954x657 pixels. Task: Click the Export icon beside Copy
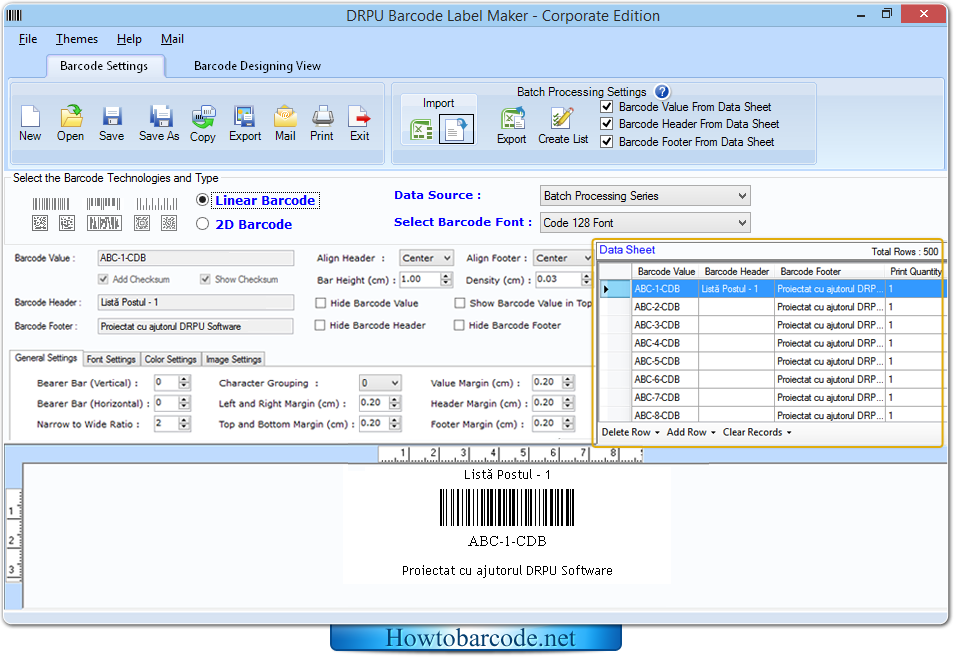[x=245, y=116]
